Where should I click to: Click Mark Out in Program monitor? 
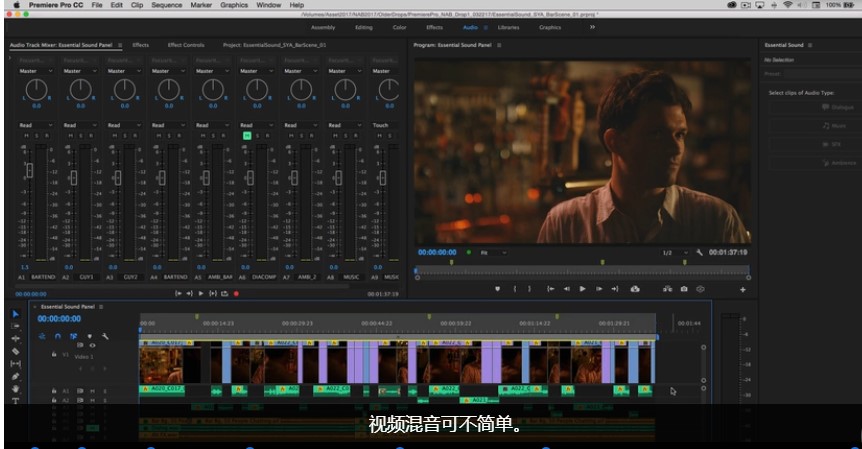point(529,289)
